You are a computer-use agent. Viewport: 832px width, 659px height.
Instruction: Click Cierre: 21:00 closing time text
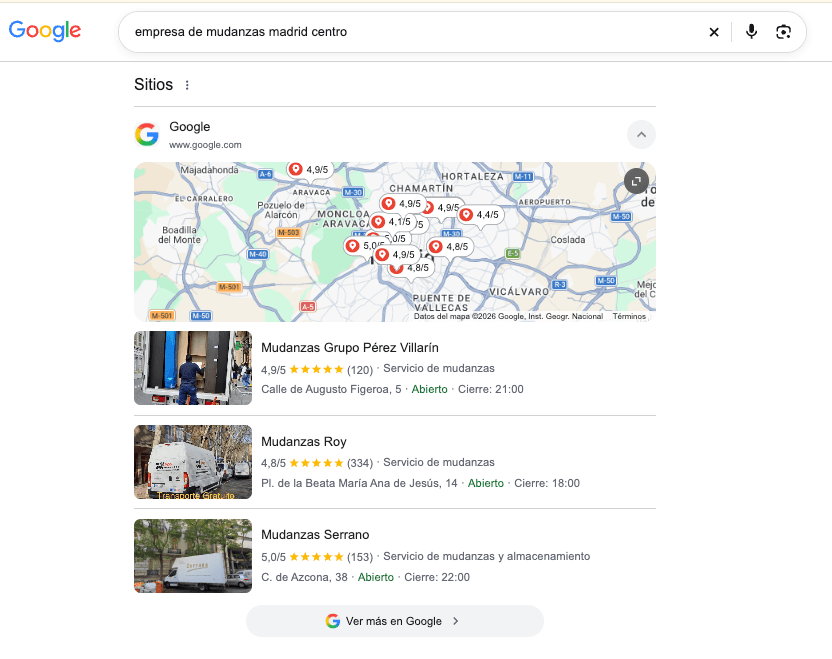pyautogui.click(x=491, y=389)
